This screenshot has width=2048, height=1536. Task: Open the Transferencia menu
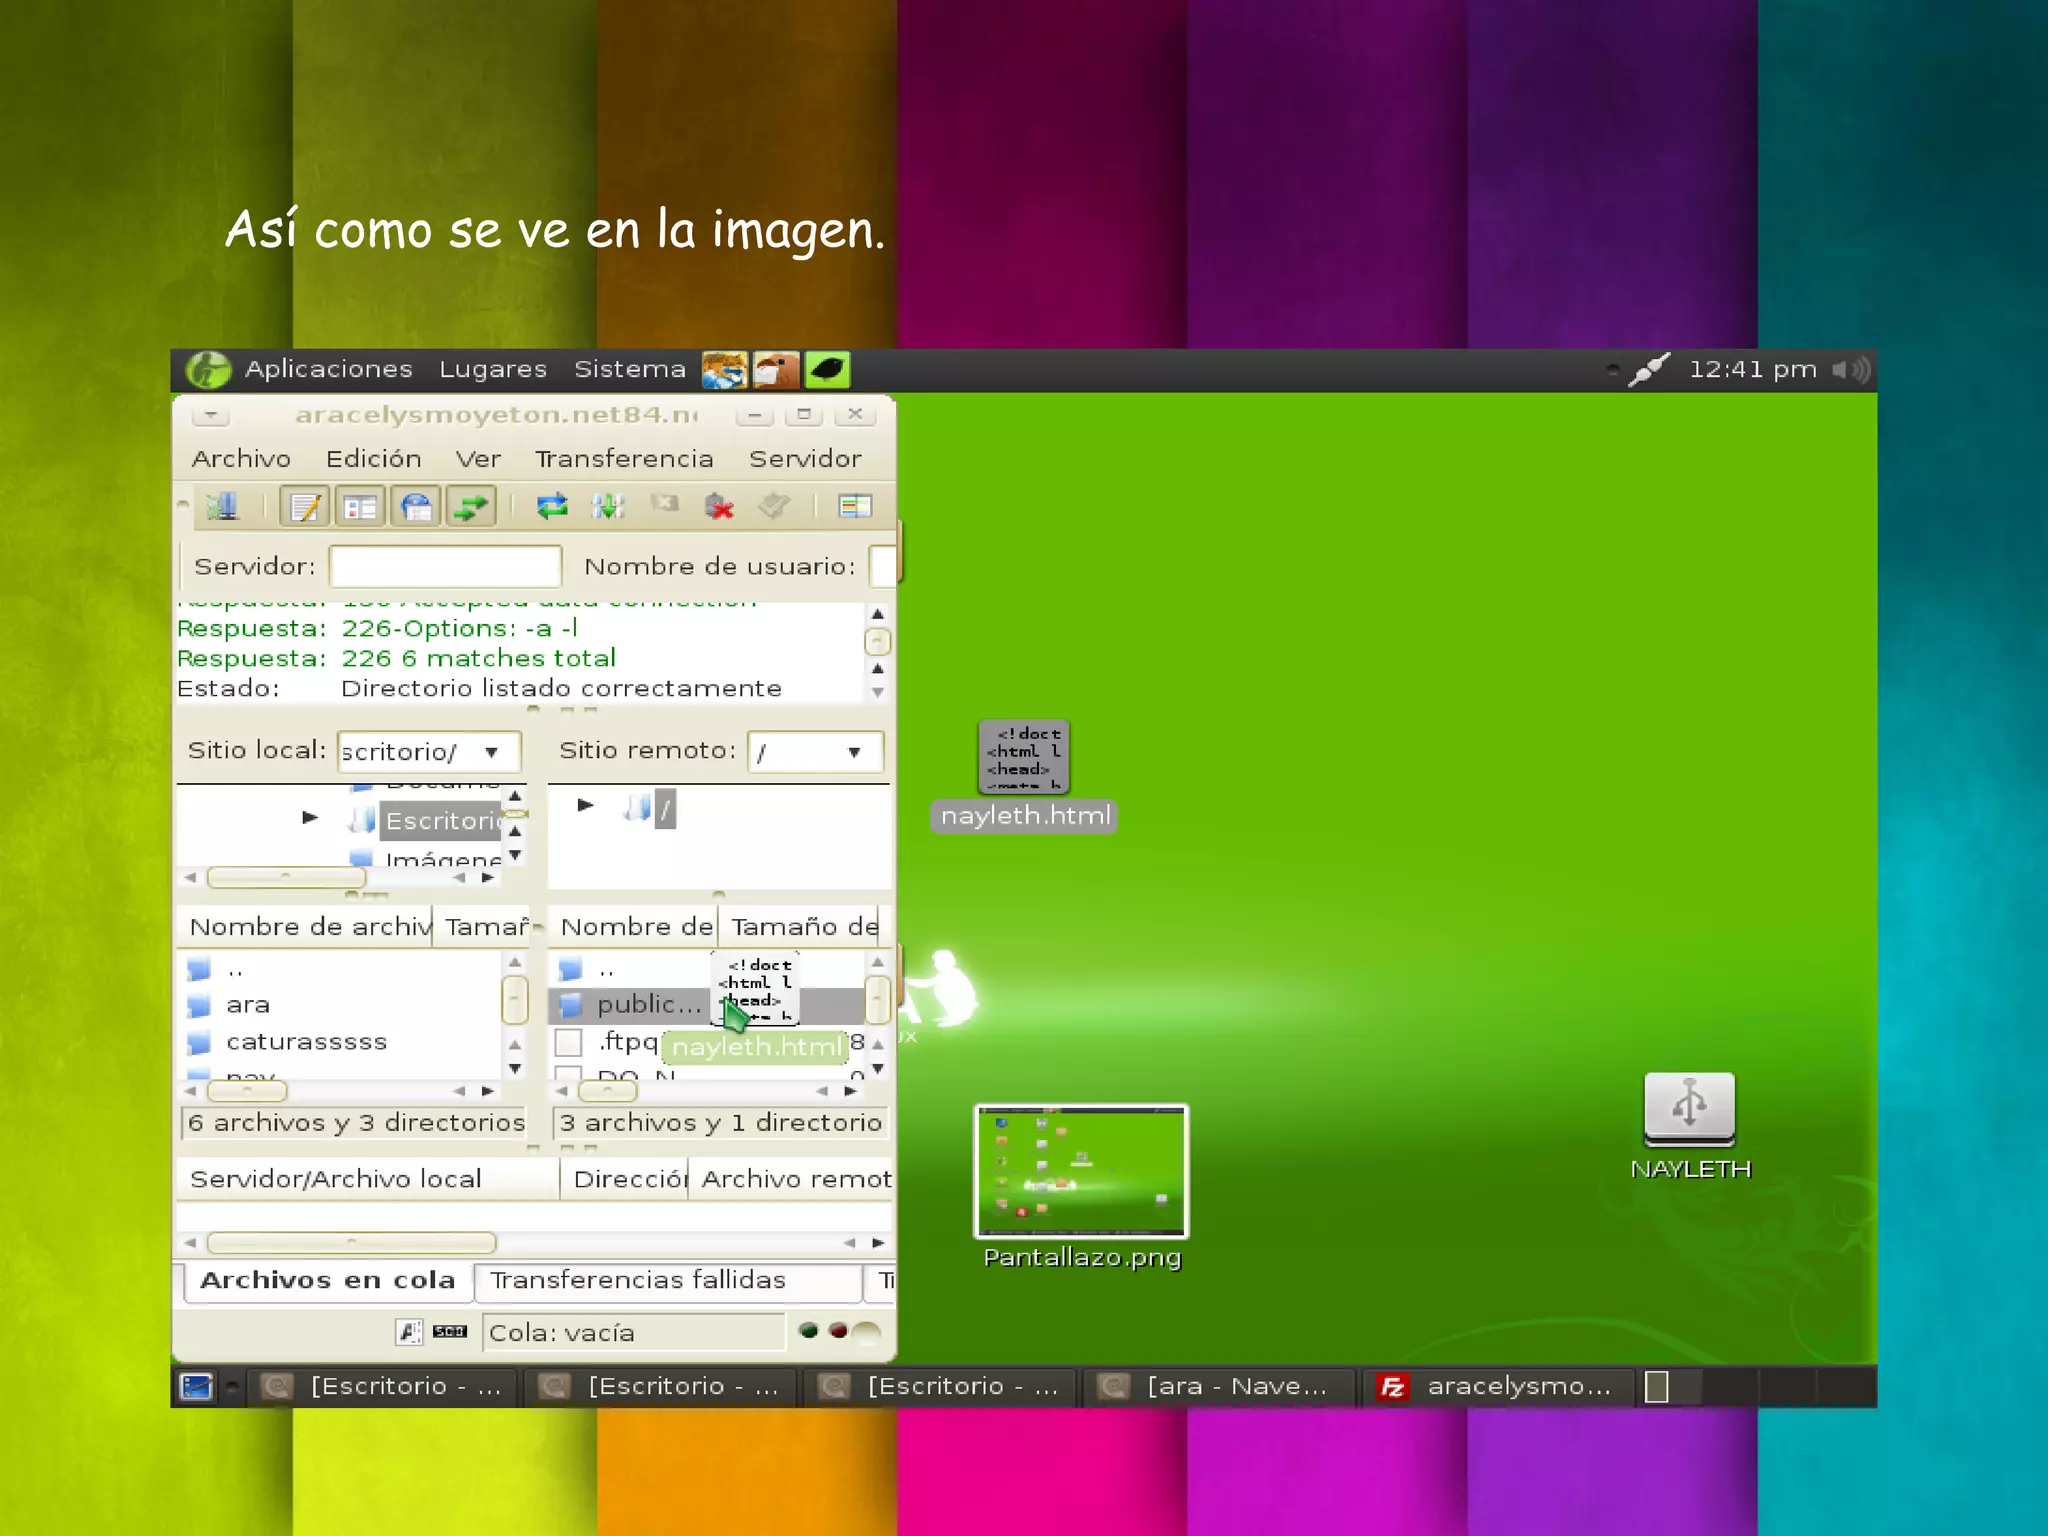pyautogui.click(x=623, y=459)
